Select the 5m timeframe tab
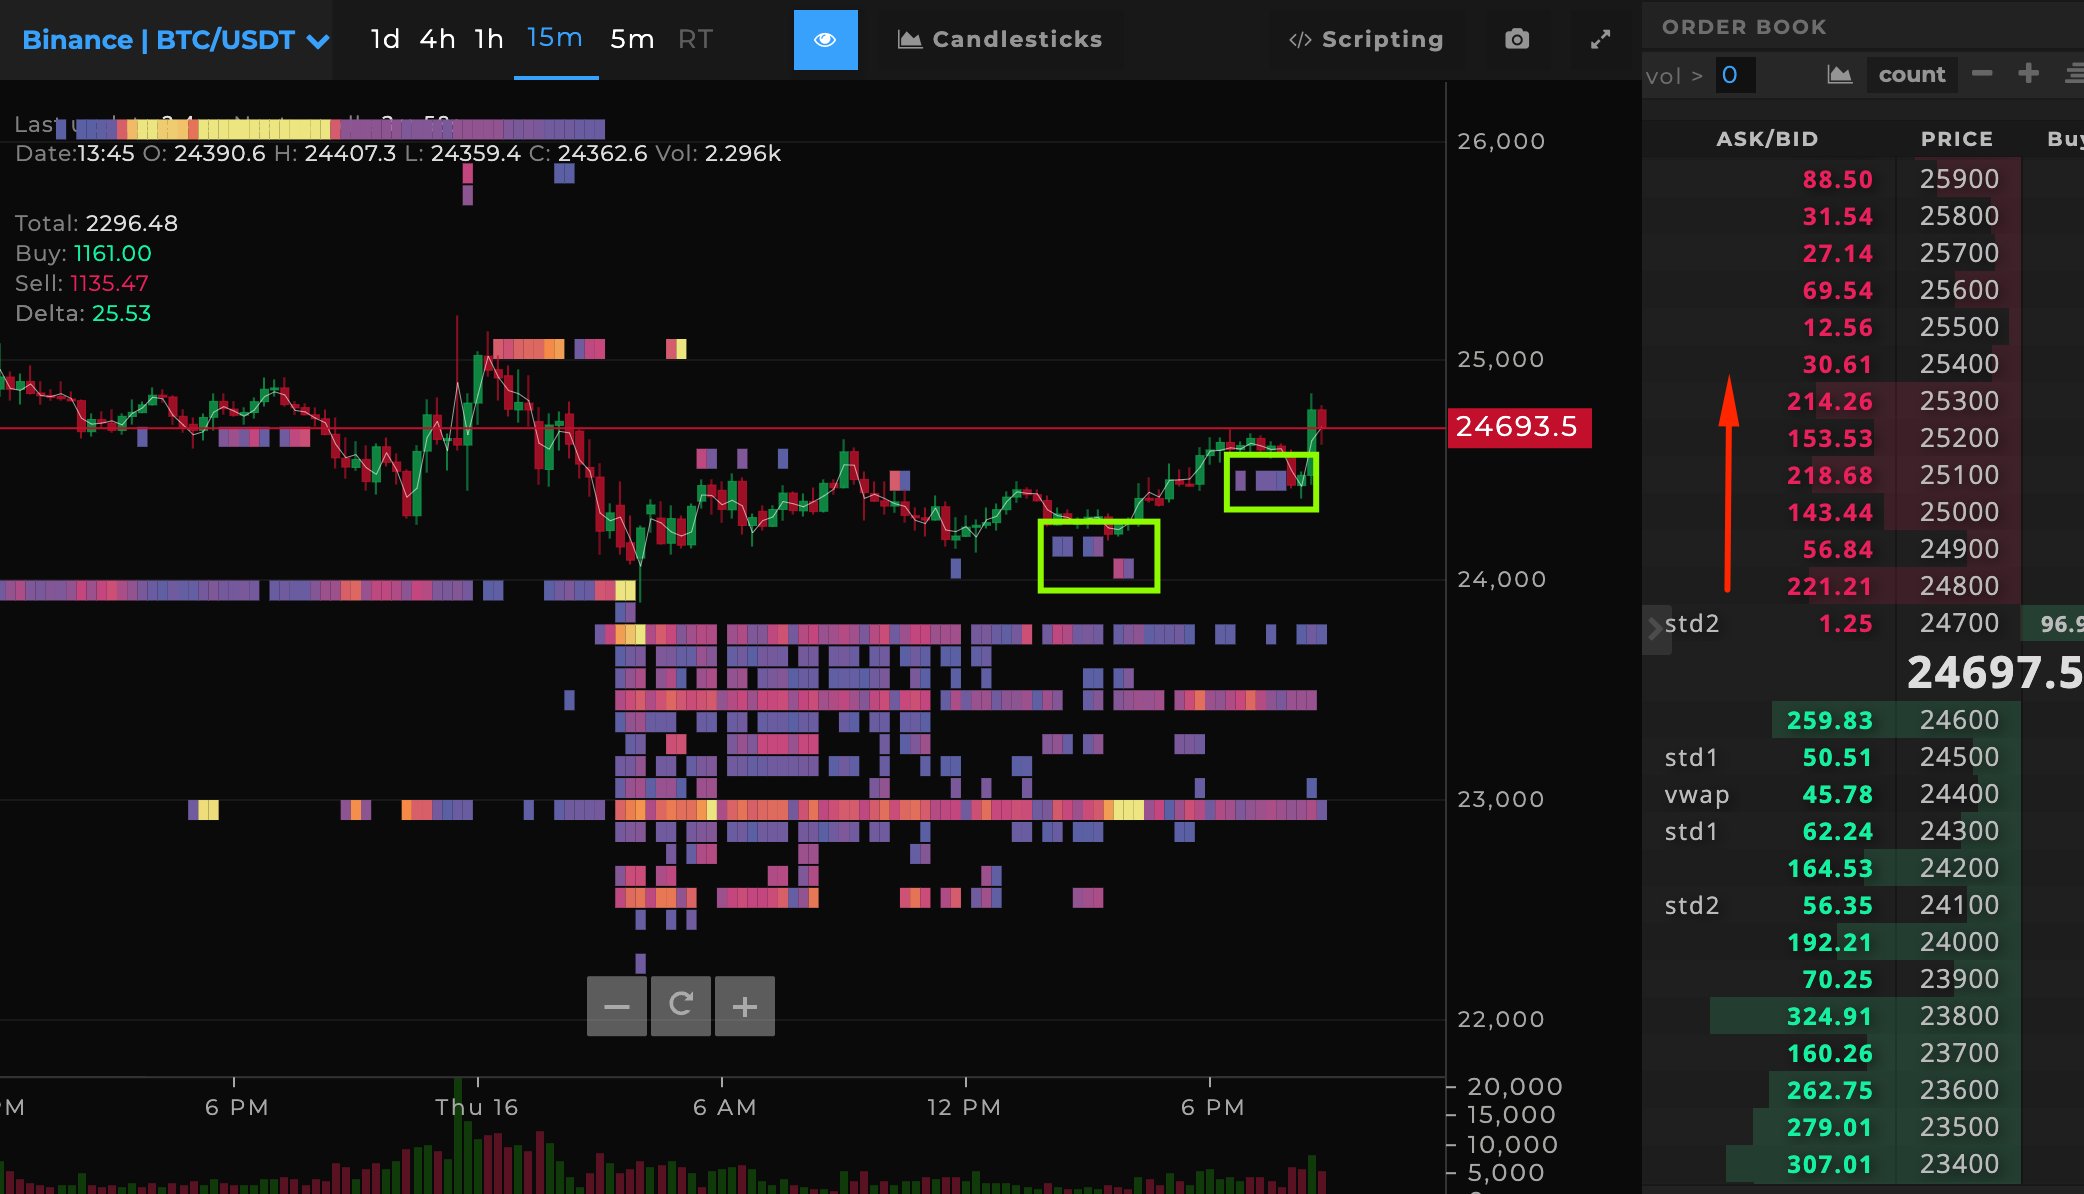2084x1194 pixels. coord(630,39)
